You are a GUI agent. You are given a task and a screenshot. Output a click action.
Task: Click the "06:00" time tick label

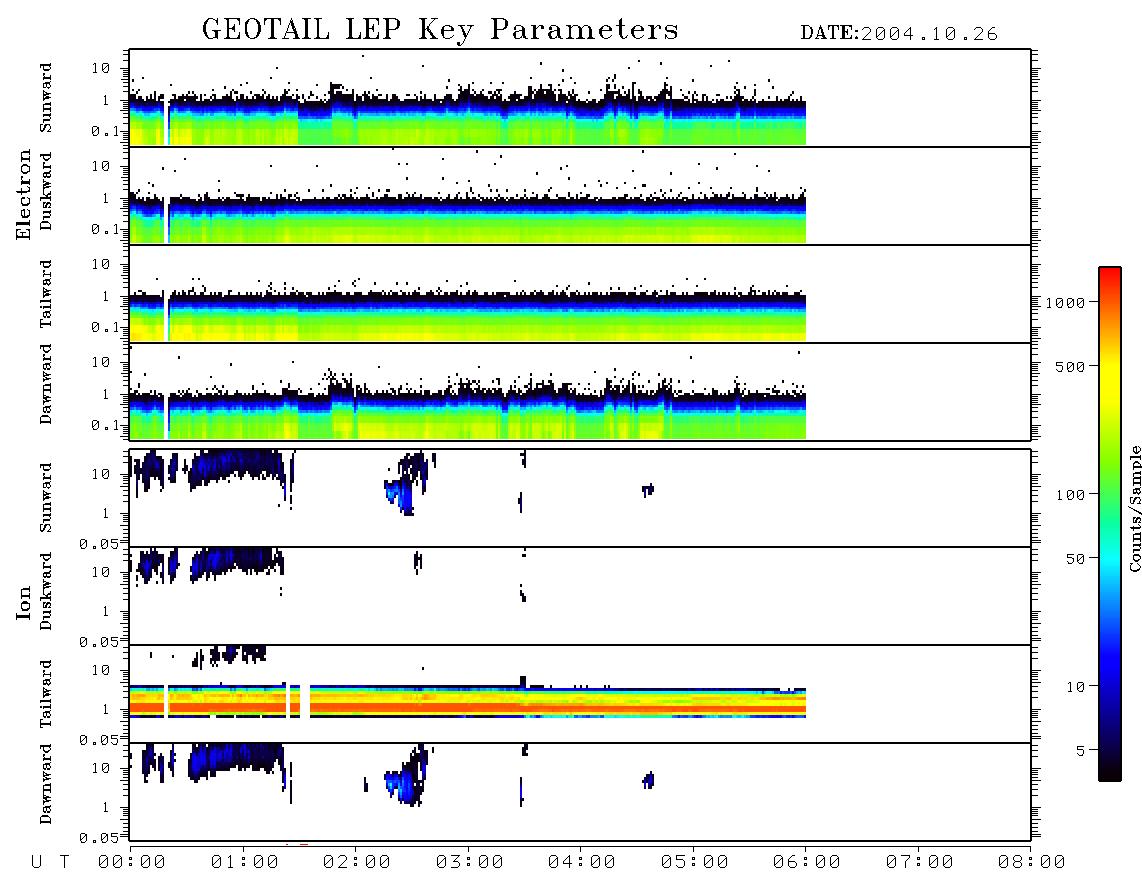click(807, 863)
